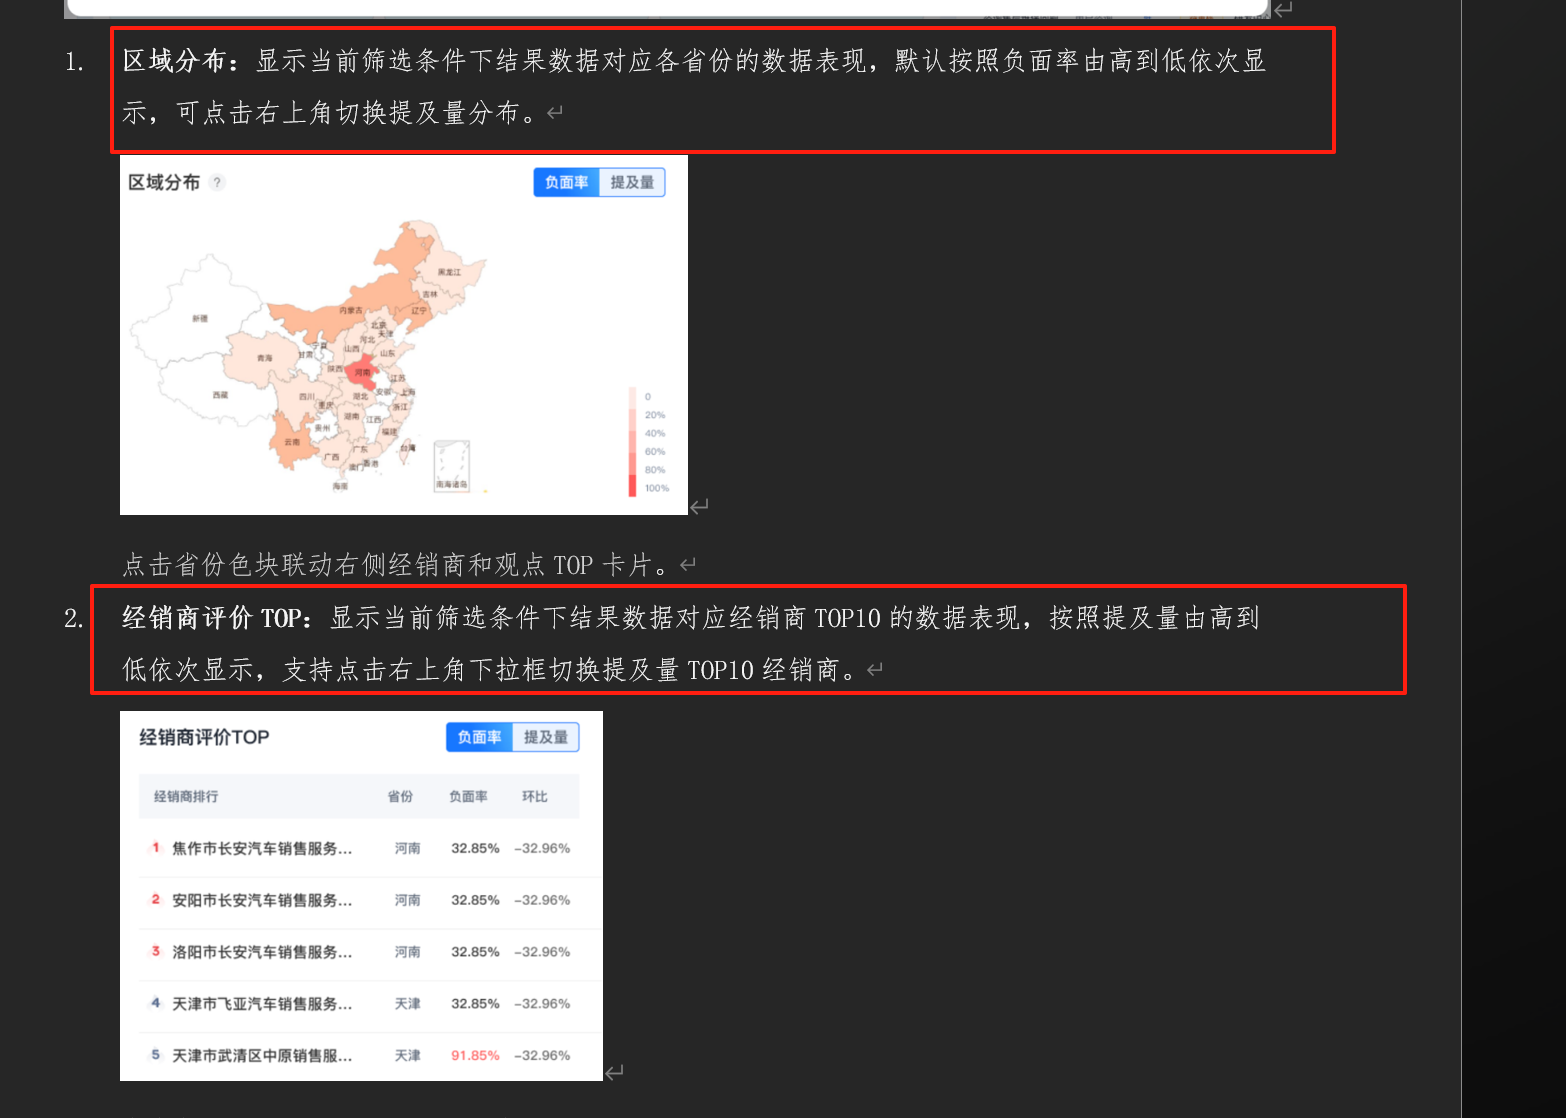This screenshot has height=1118, width=1566.
Task: Click 新疆 region on the map
Action: coord(200,318)
